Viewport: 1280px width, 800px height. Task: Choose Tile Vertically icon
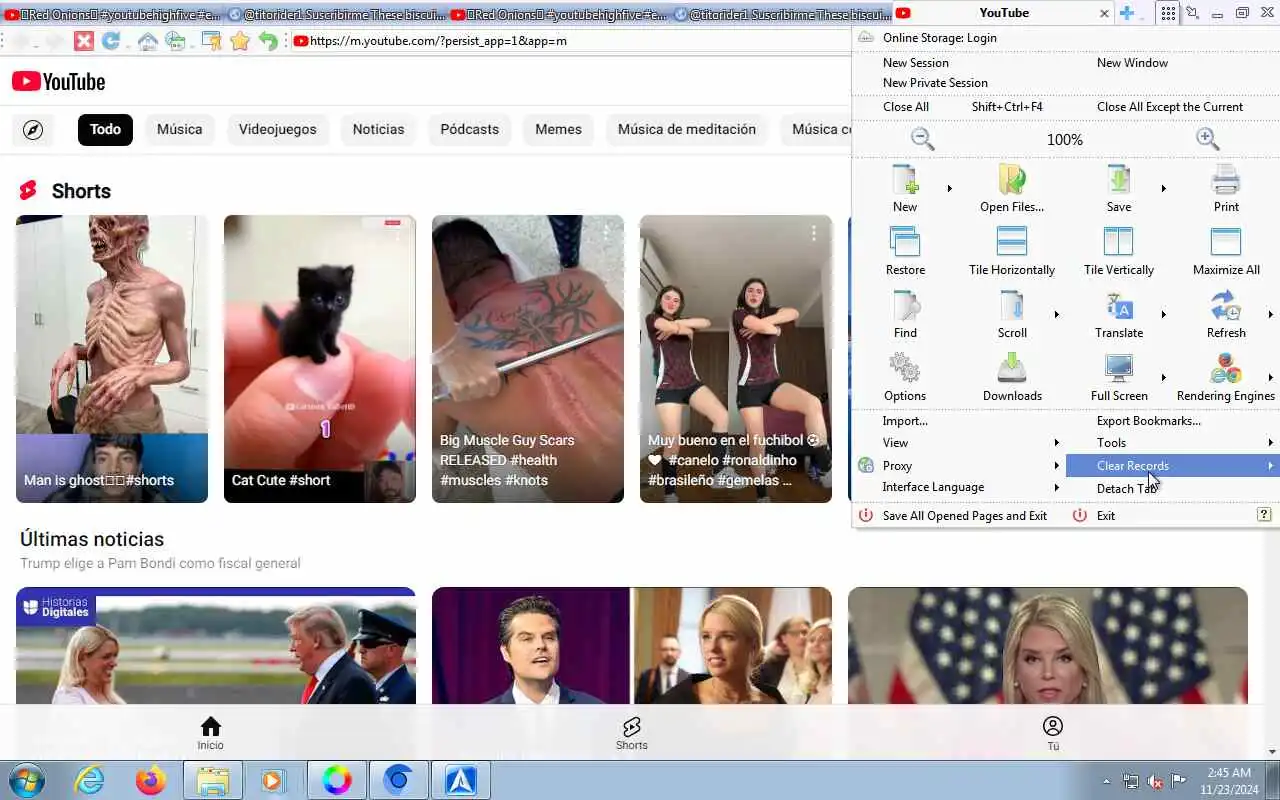(1119, 243)
